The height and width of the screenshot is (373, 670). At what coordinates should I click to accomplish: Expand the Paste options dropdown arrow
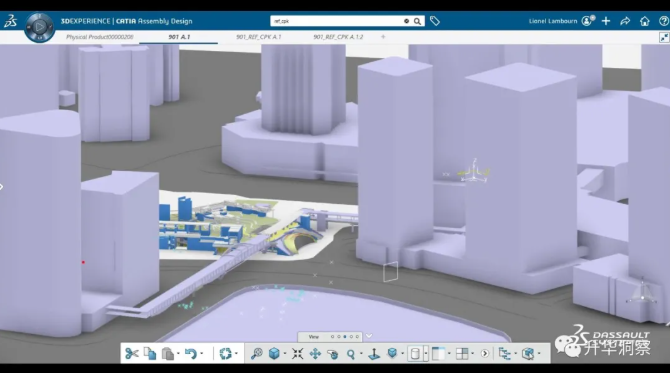[x=179, y=354]
